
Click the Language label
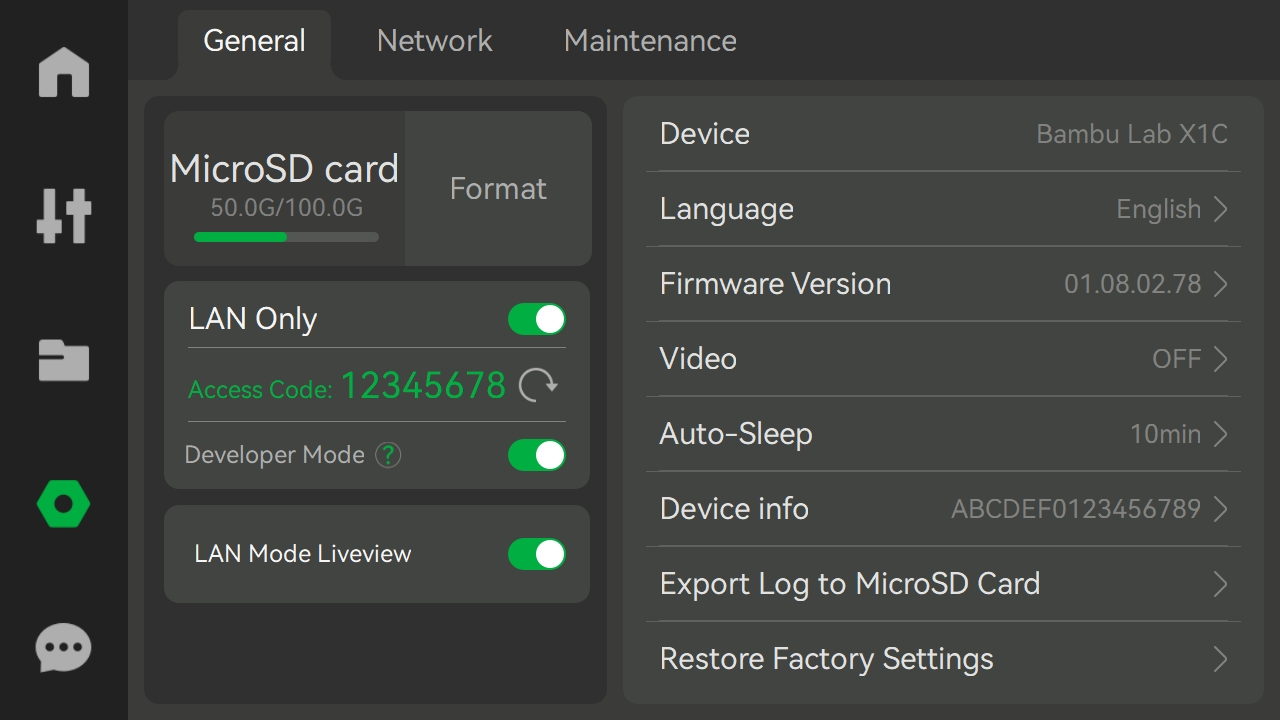727,209
